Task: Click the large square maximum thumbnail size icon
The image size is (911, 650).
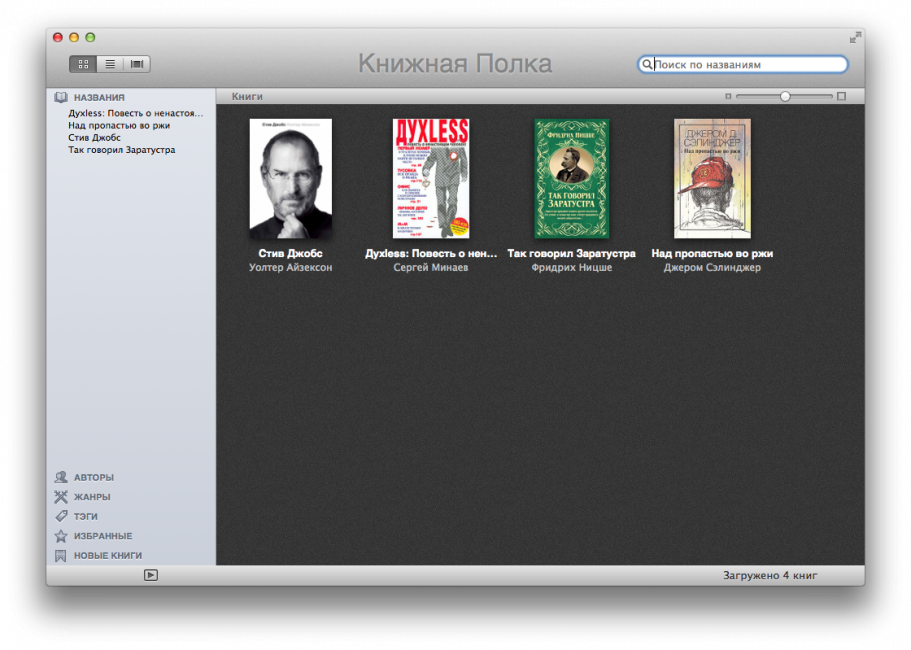Action: (x=841, y=97)
